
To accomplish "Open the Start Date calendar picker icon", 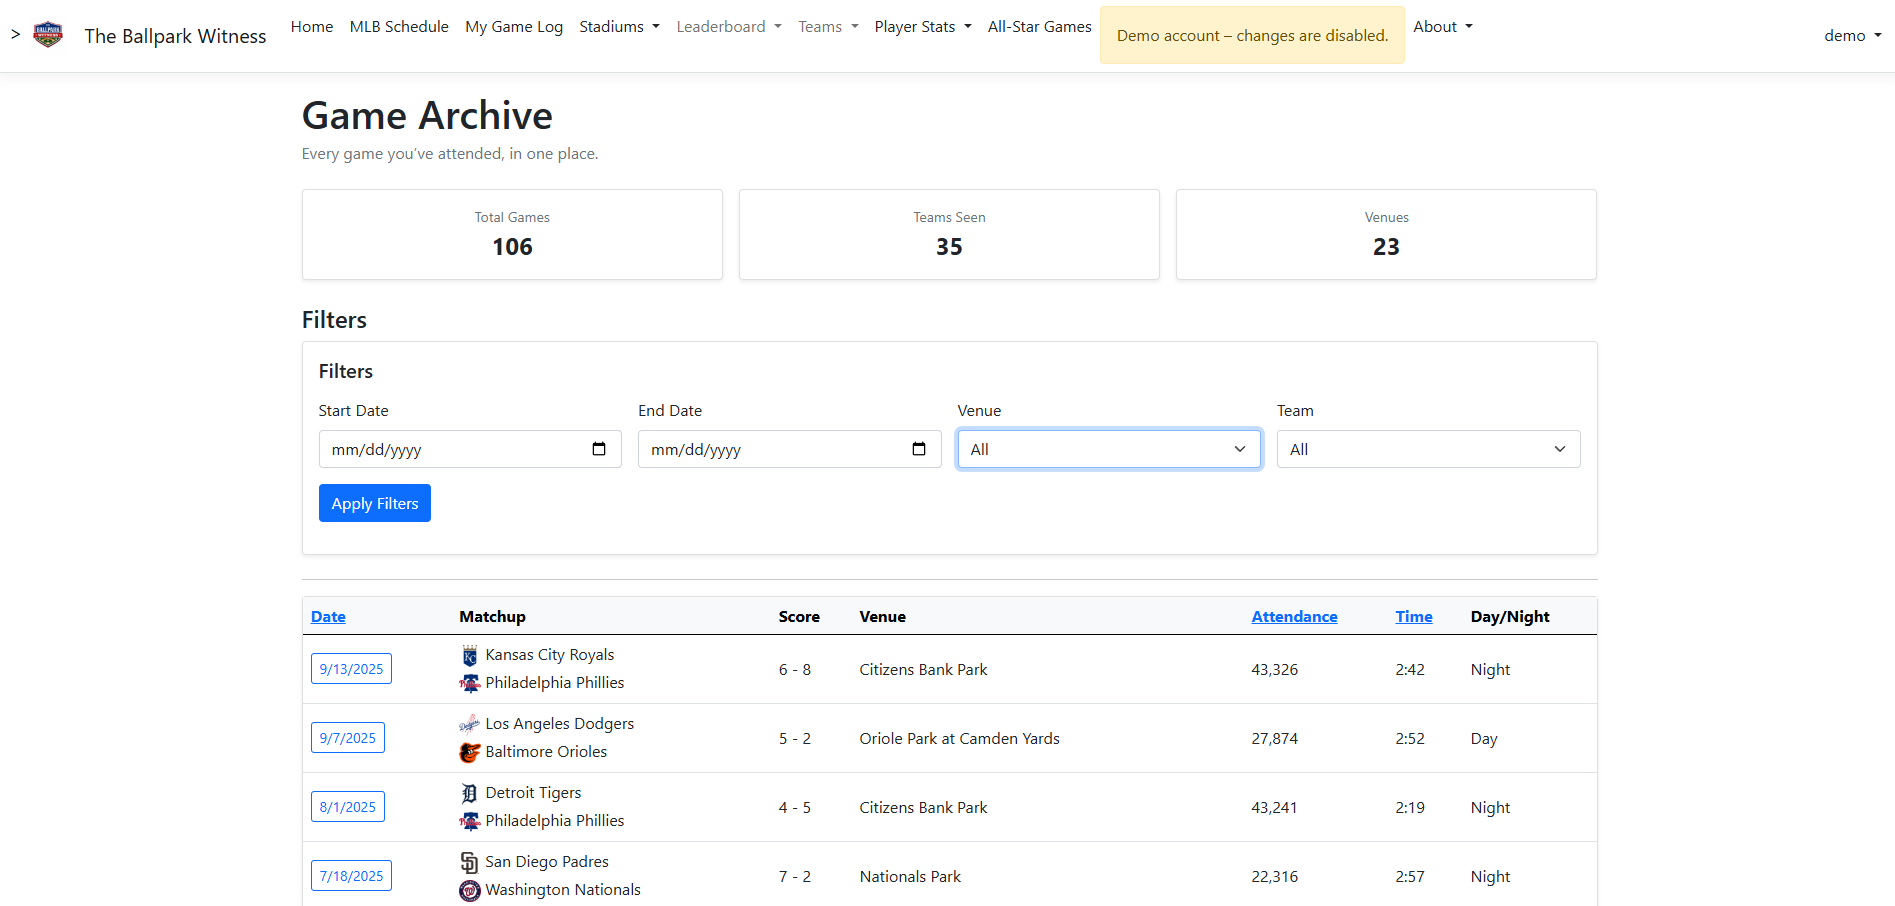I will 599,449.
